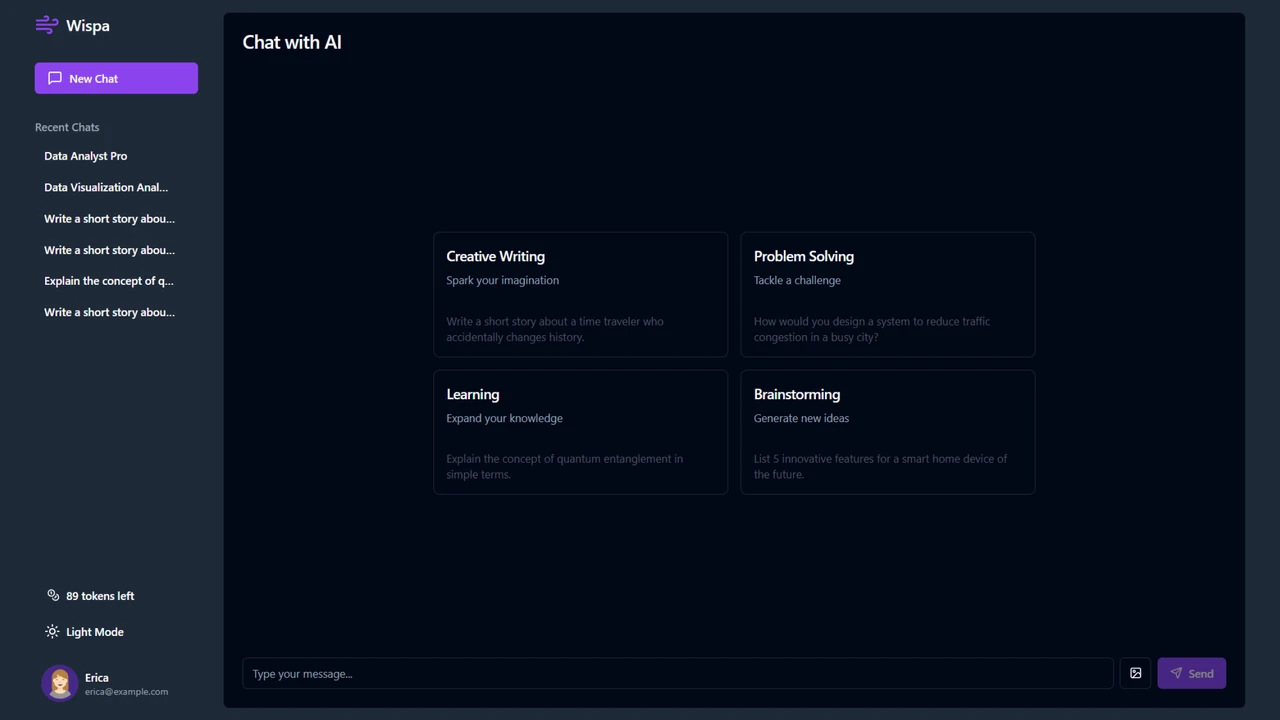Screen dimensions: 1280x720
Task: Click the Generate new ideas subtitle
Action: click(x=802, y=418)
